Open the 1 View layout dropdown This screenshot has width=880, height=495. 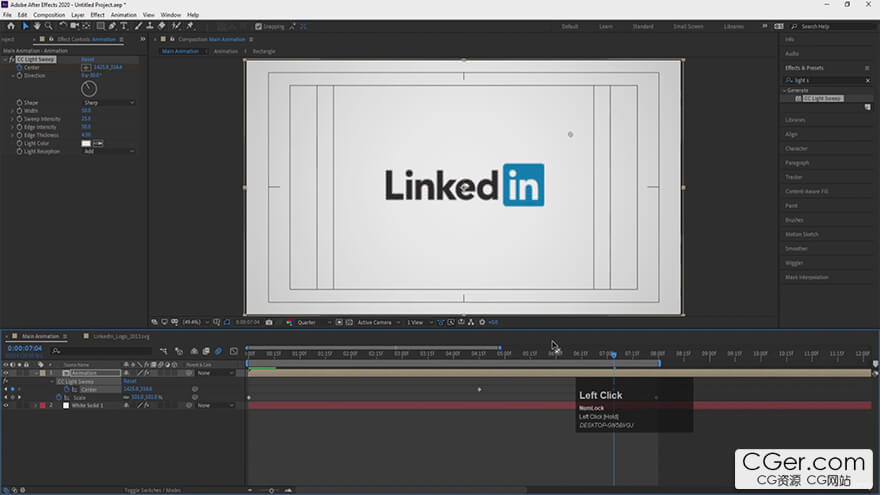point(419,322)
